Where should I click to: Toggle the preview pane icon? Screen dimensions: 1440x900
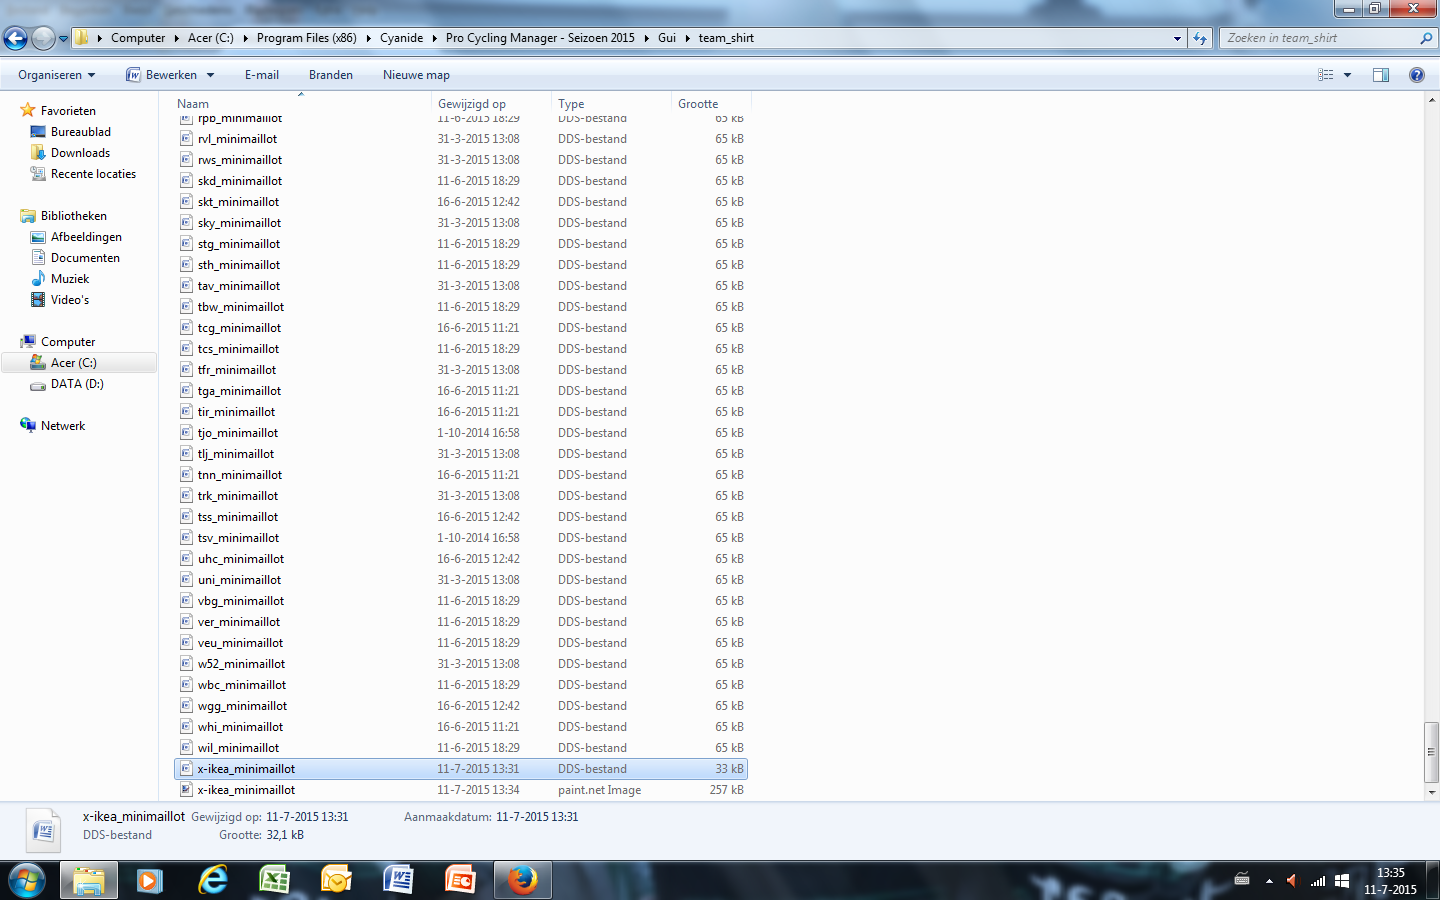pos(1381,75)
